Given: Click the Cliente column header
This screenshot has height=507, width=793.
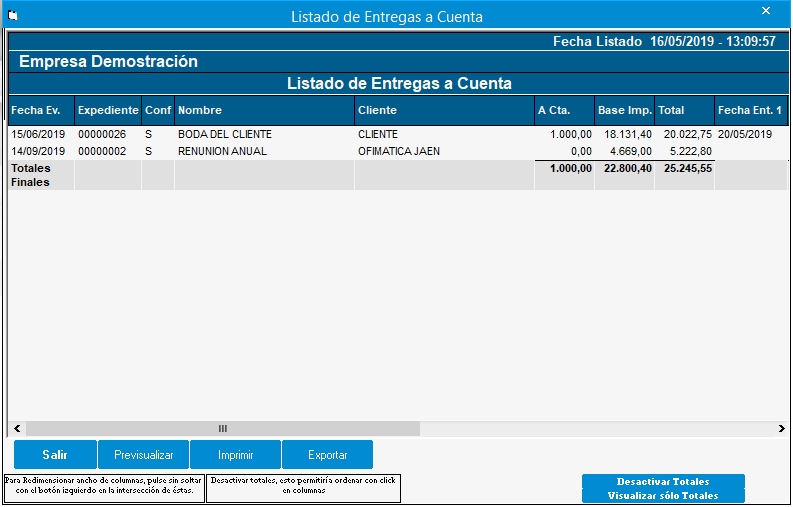Looking at the screenshot, I should point(445,110).
